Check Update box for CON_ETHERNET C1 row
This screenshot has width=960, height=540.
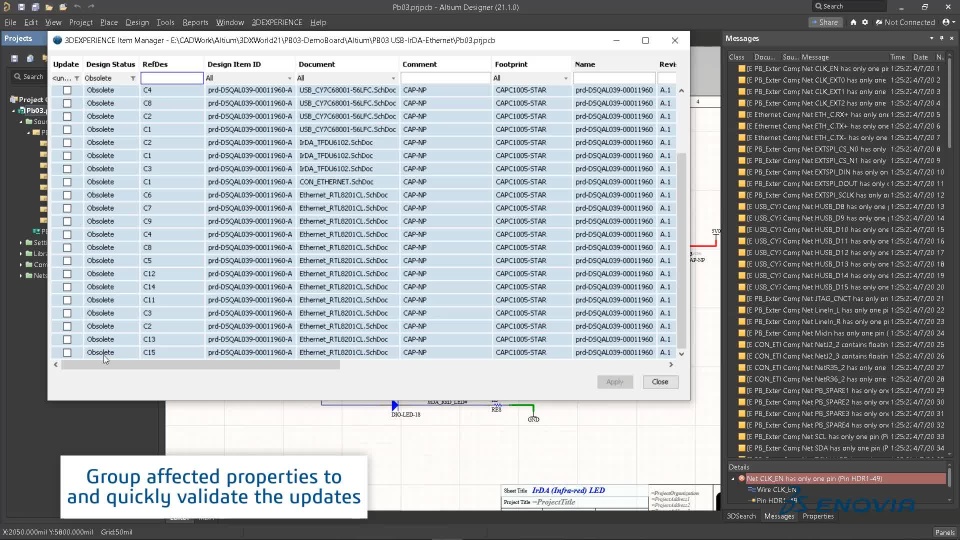(x=67, y=182)
